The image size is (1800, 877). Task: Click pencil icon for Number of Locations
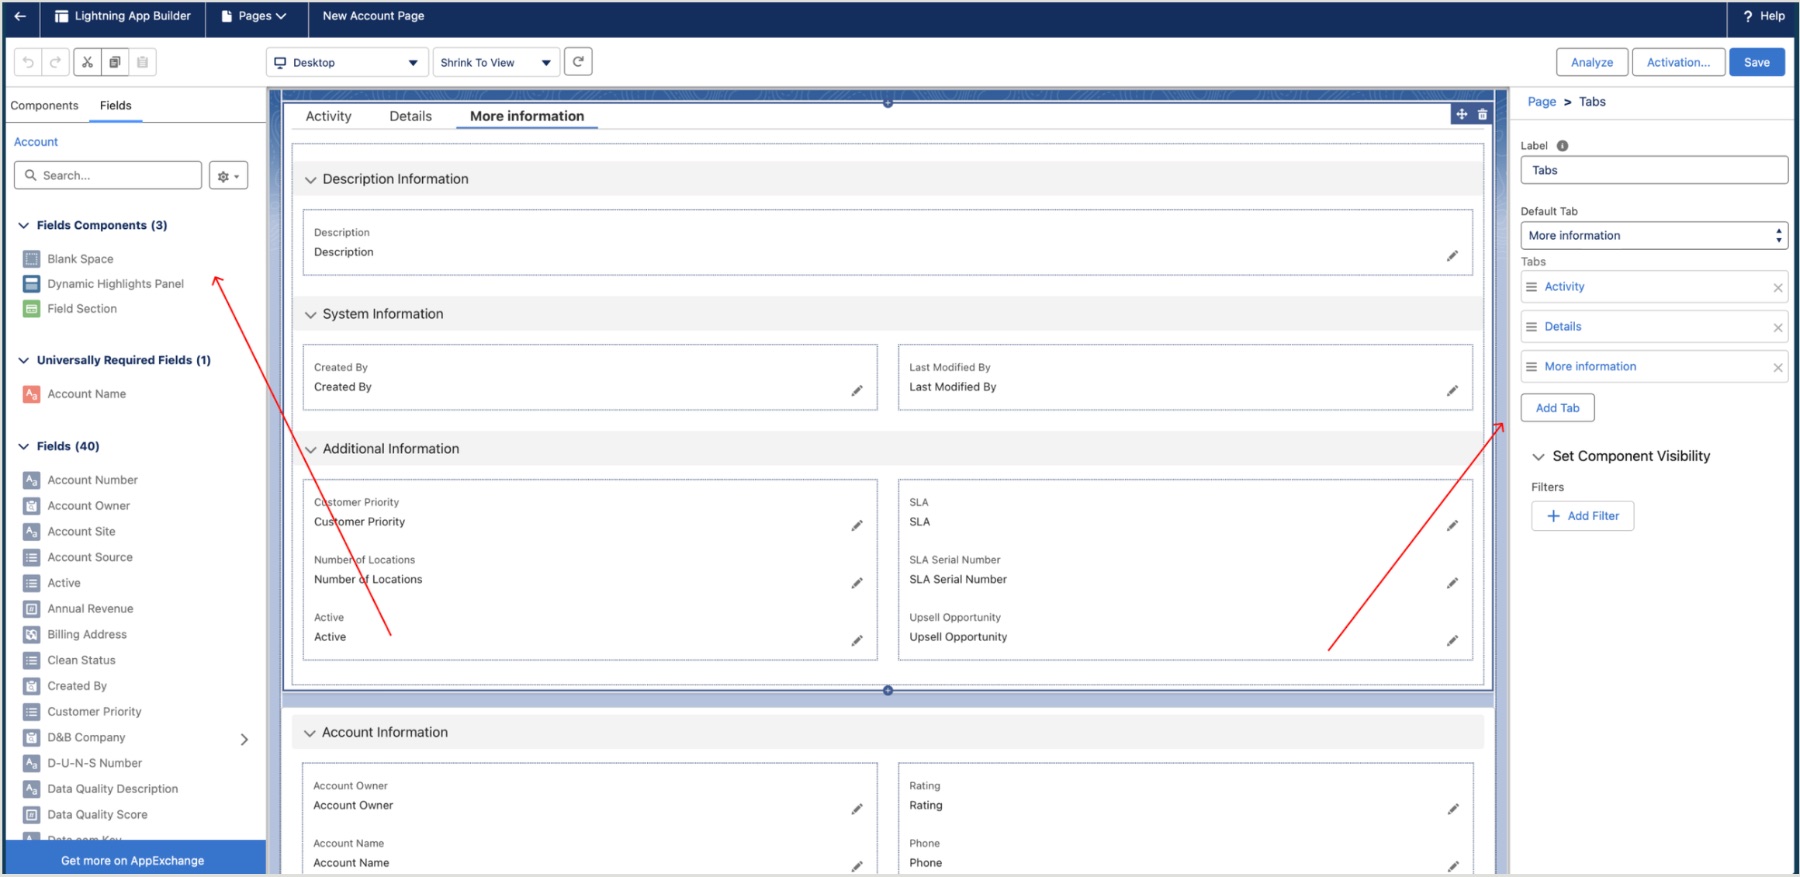tap(857, 583)
